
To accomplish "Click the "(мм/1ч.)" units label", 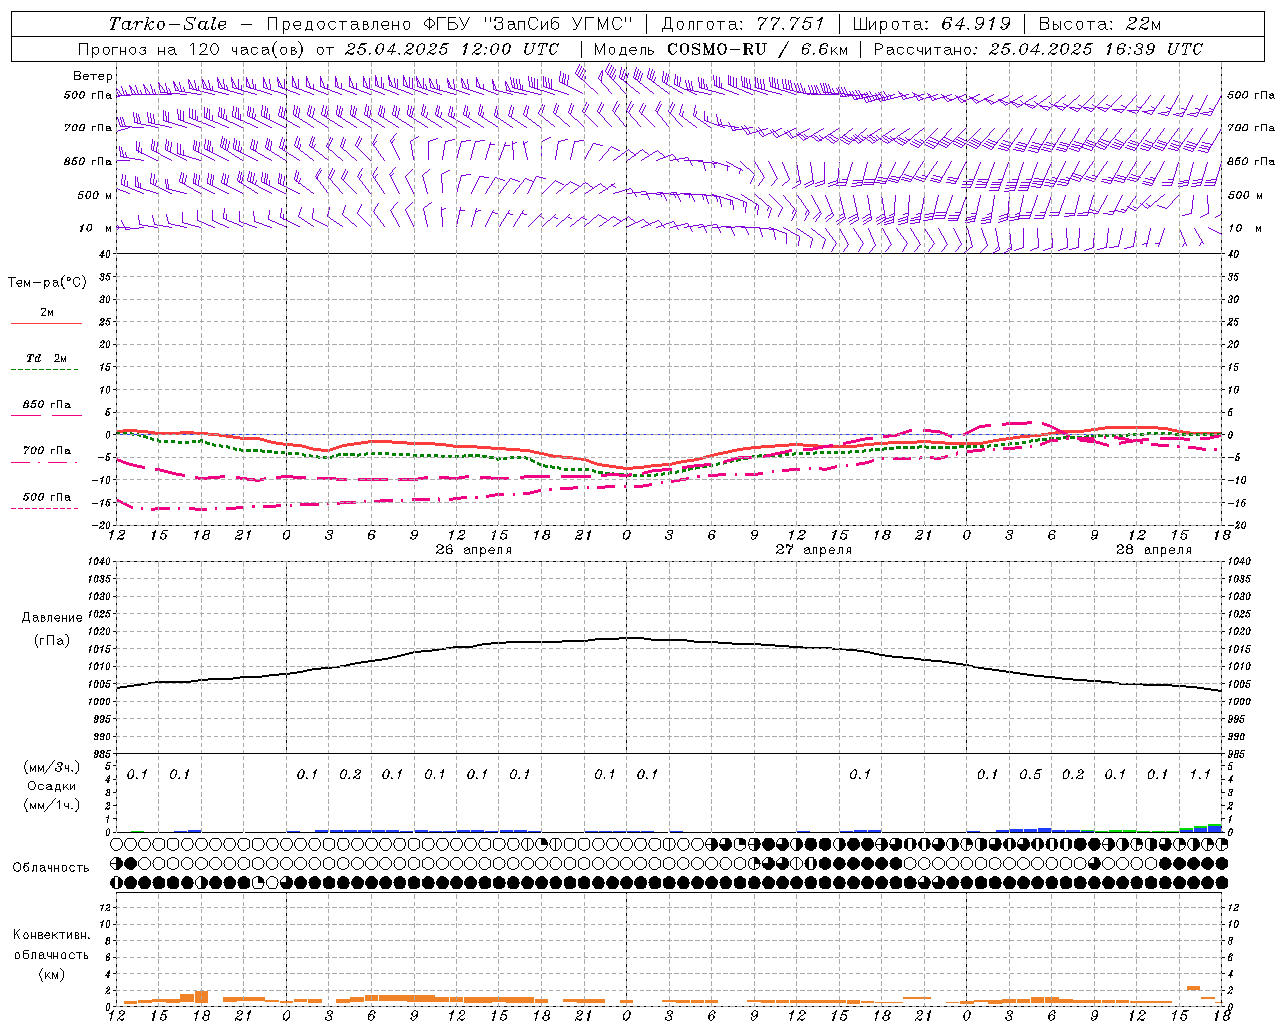I will coord(51,805).
